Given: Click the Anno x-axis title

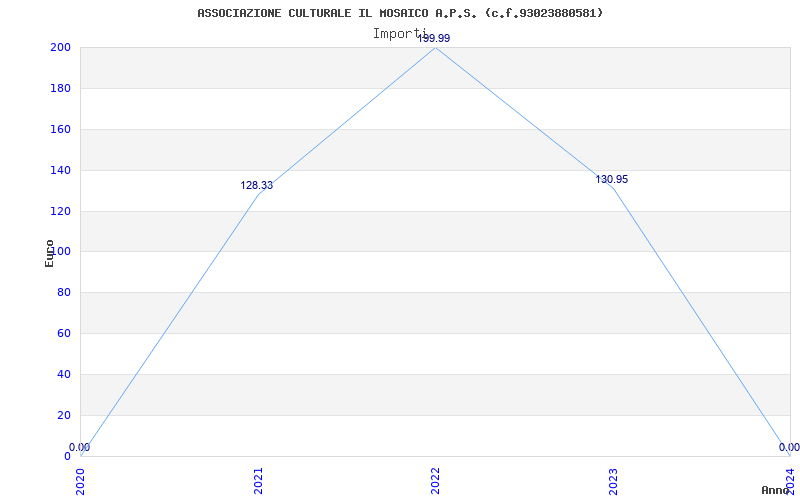Looking at the screenshot, I should click(x=776, y=490).
